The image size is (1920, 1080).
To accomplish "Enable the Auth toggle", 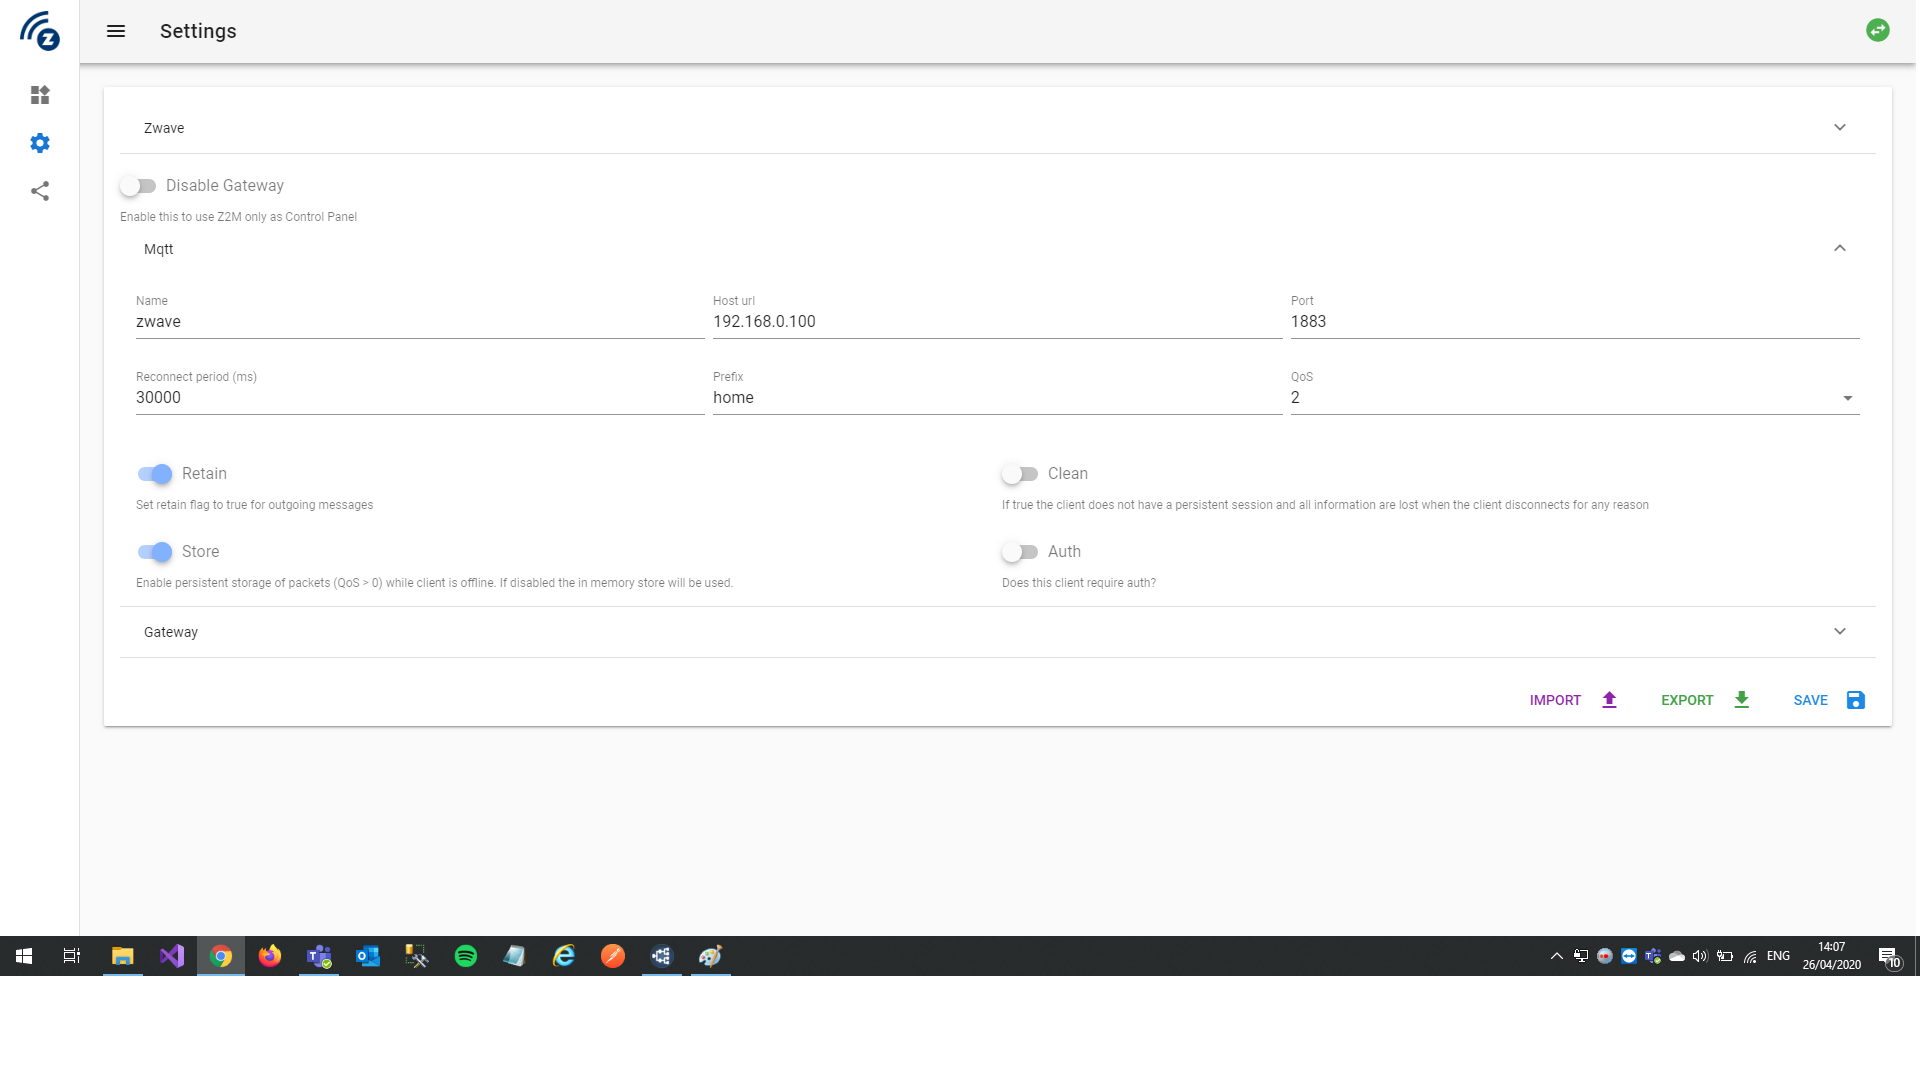I will click(x=1021, y=551).
